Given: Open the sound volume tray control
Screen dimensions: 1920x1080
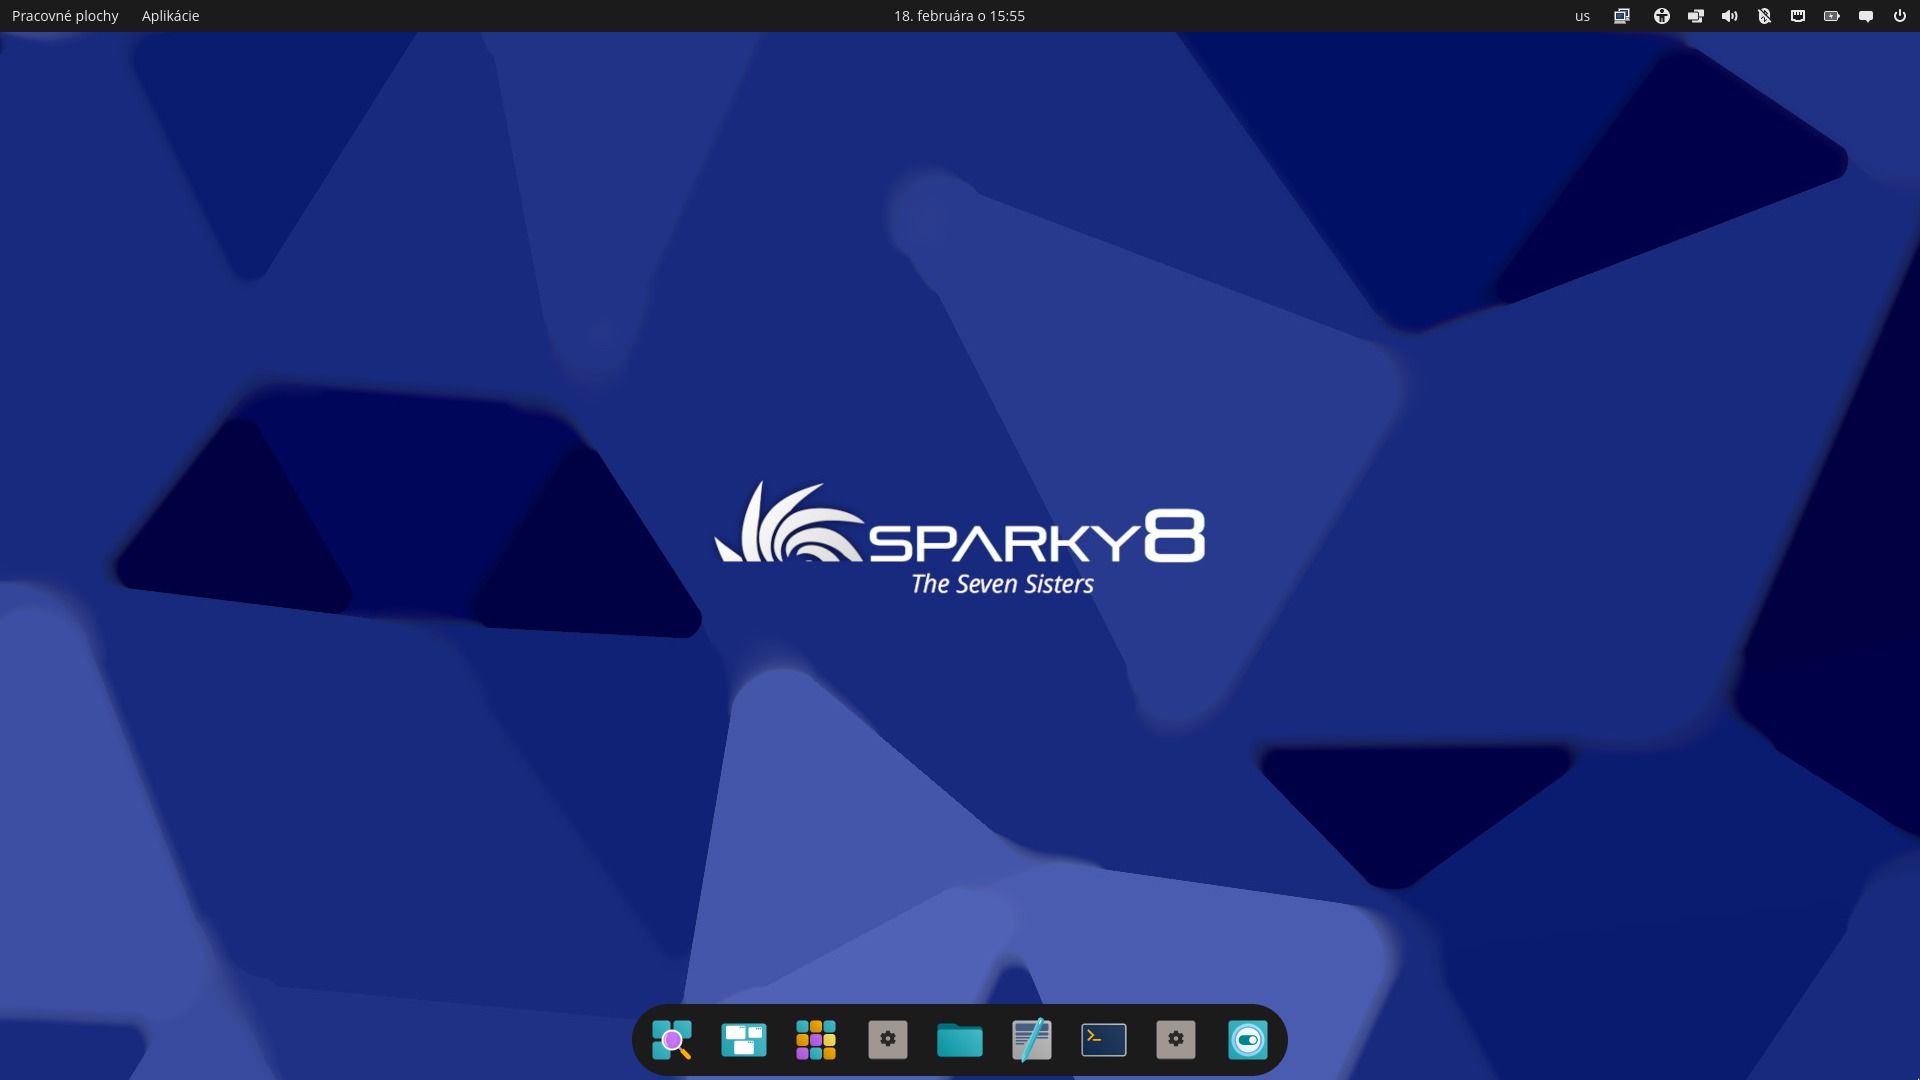Looking at the screenshot, I should click(x=1730, y=16).
